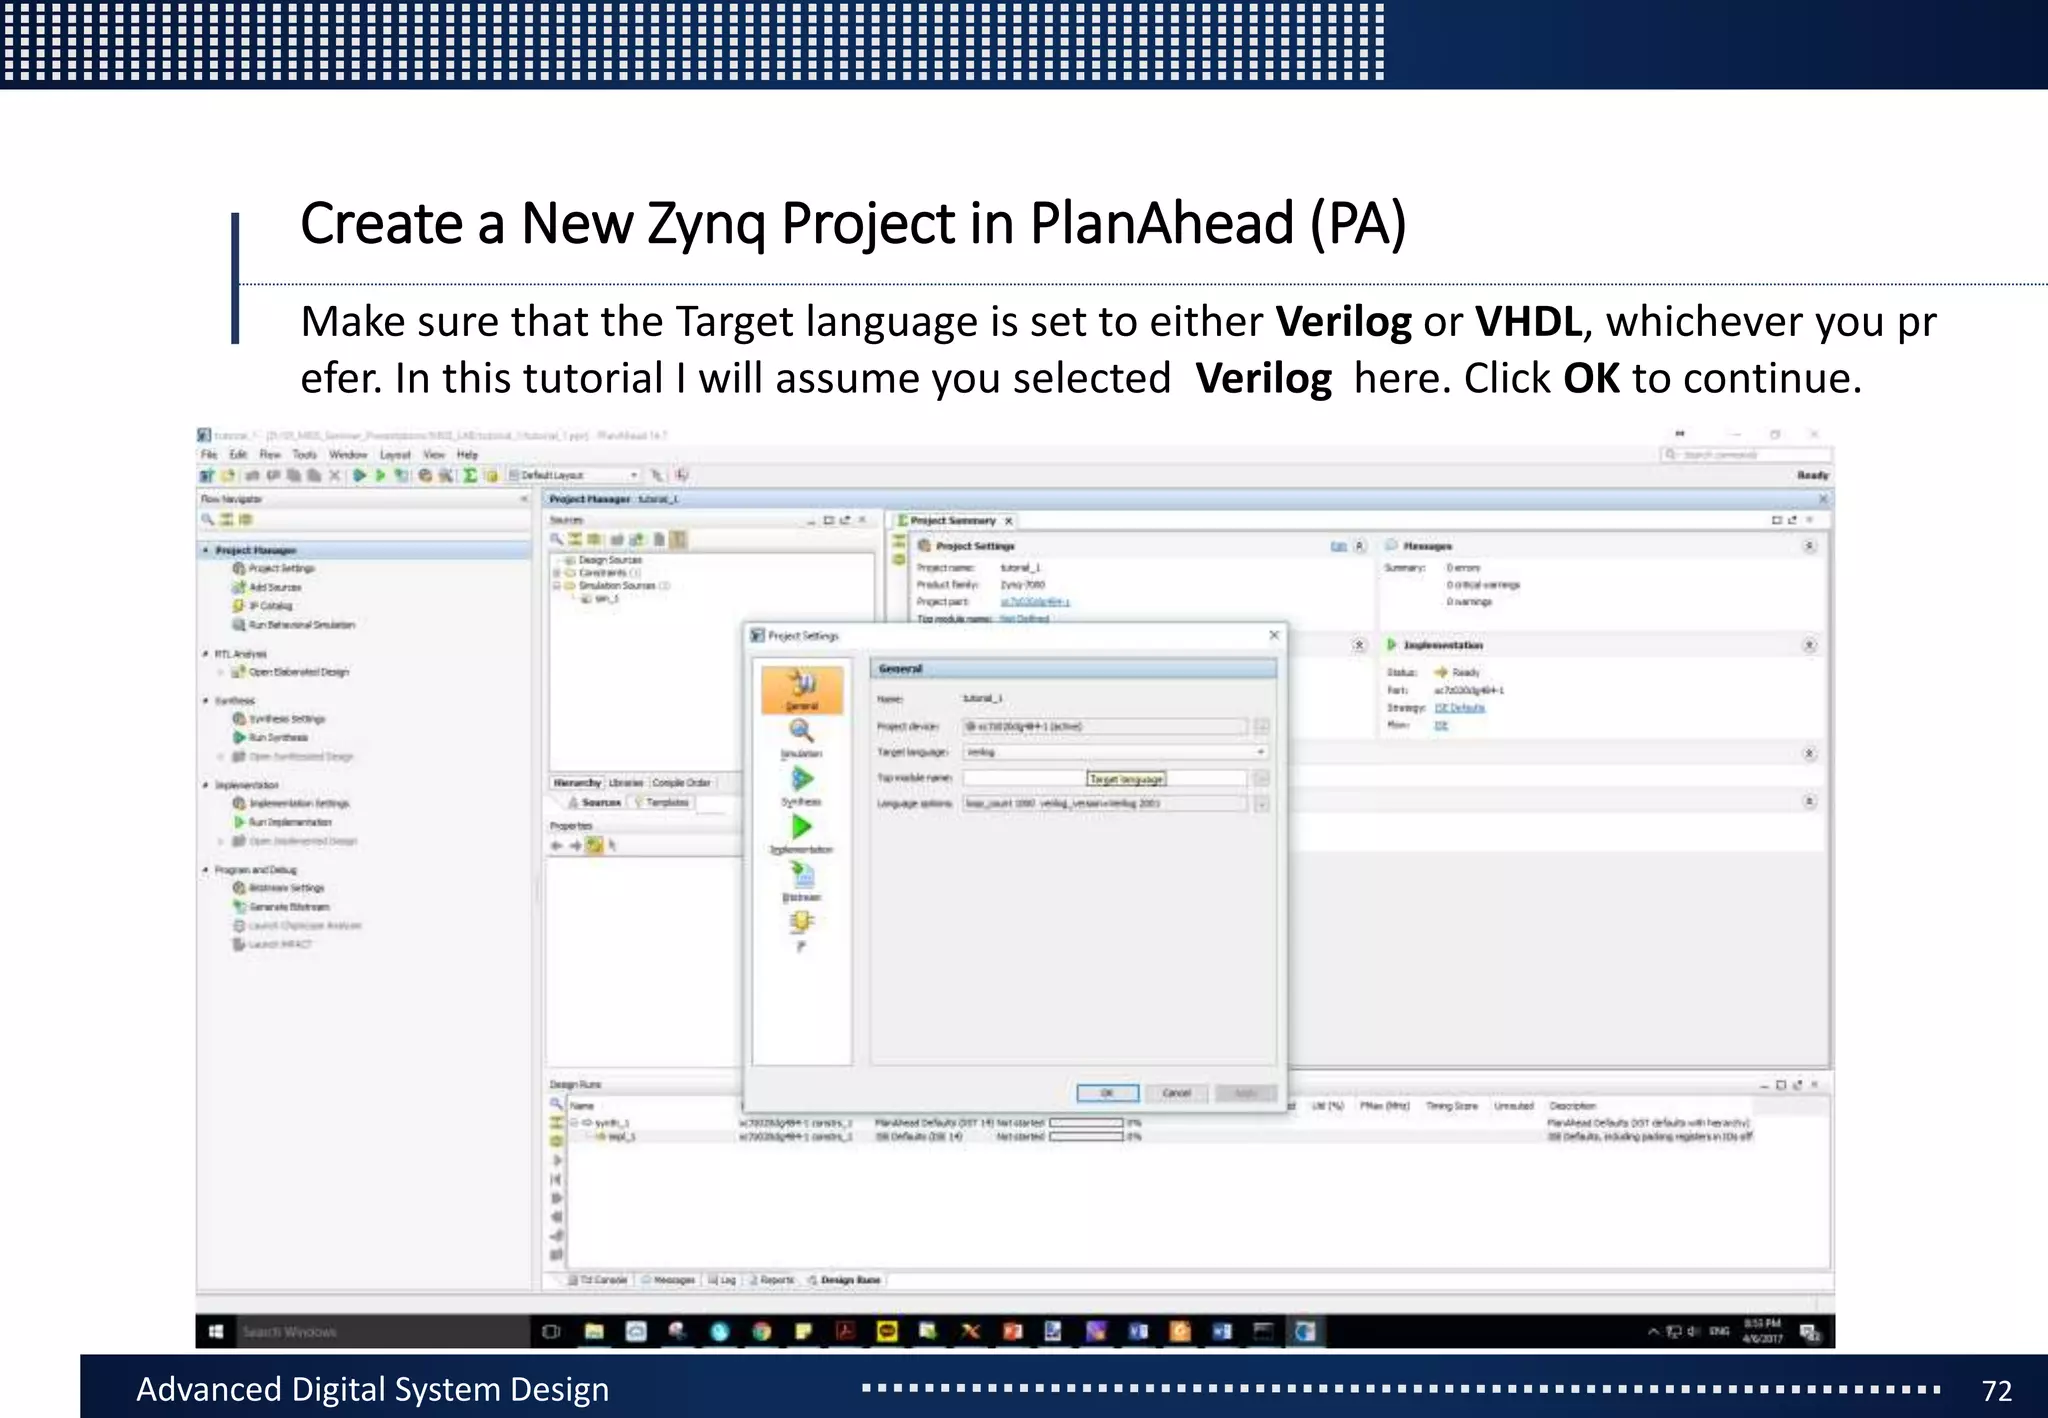Click Run Behavioral Simulation in Flow Navigator
Screen dimensions: 2048x1418
(294, 625)
